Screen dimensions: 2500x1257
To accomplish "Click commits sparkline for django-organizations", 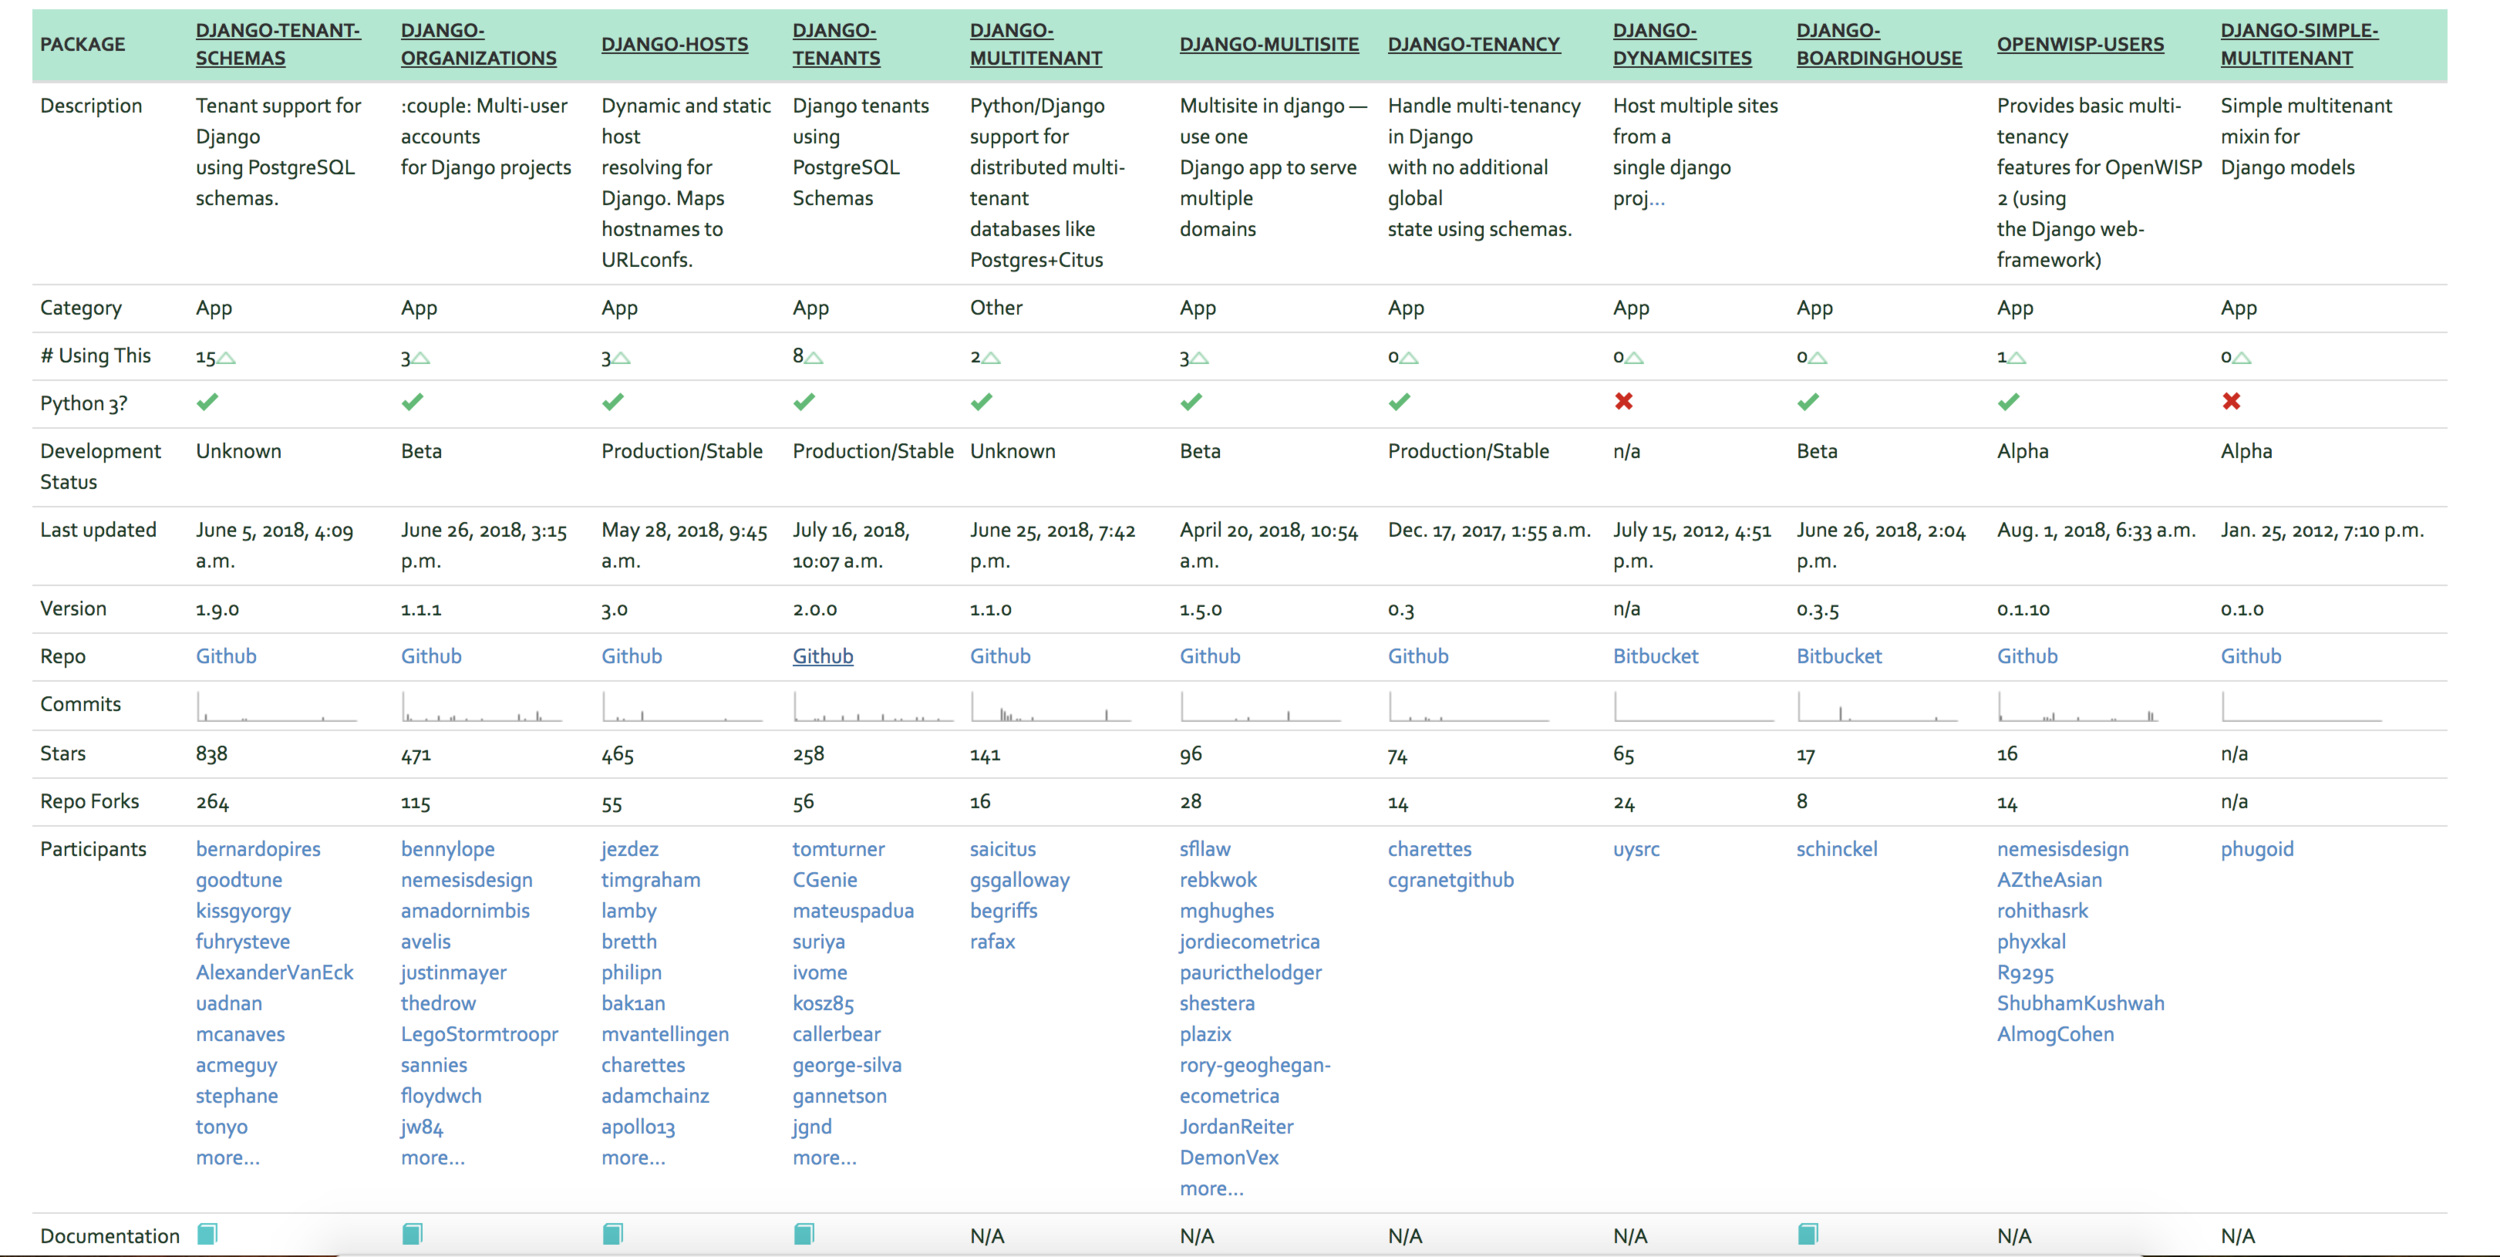I will 481,707.
